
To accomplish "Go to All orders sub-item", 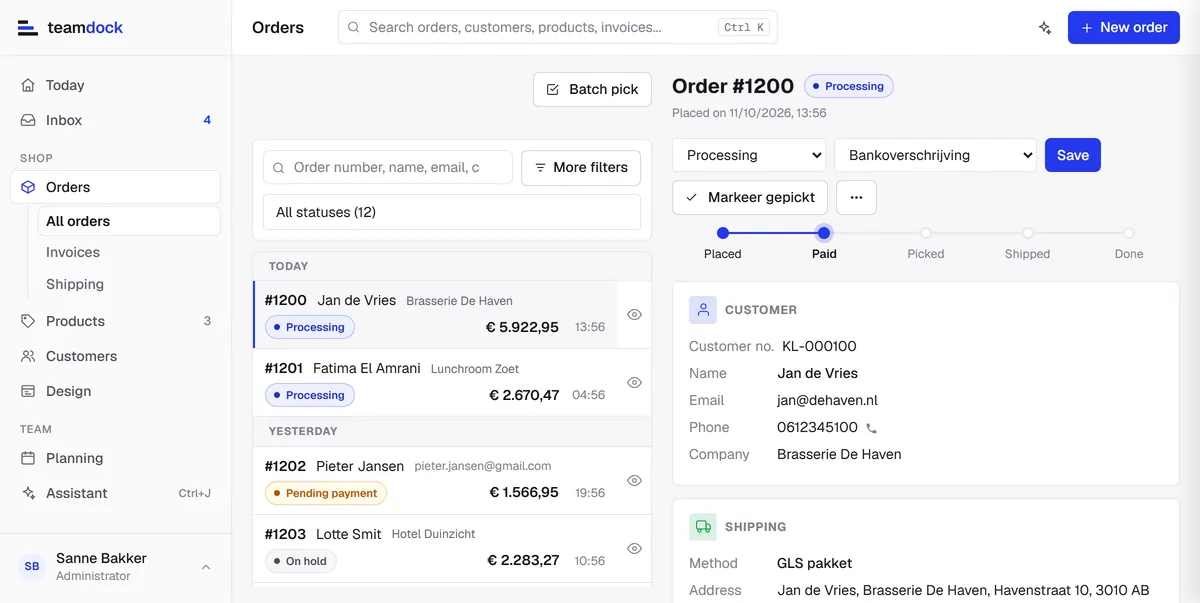I will [129, 221].
